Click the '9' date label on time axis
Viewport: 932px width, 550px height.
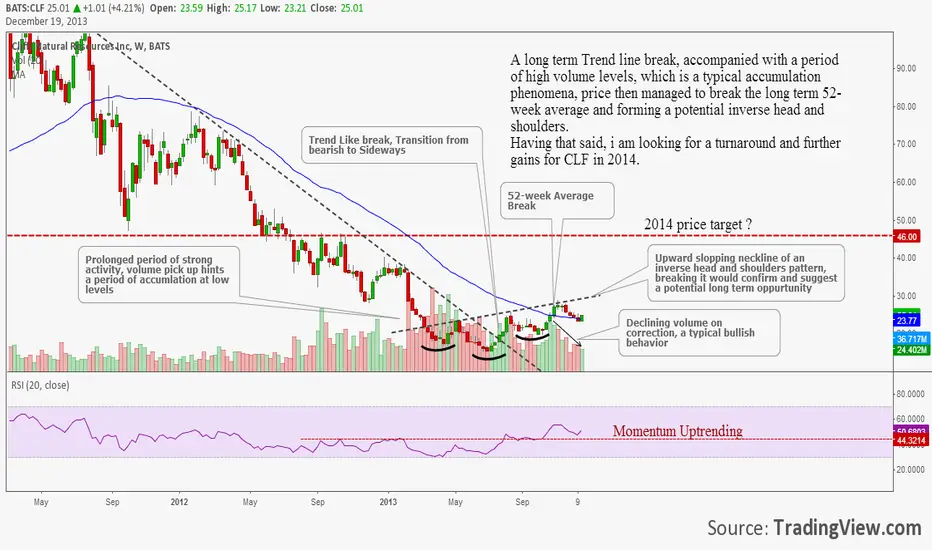[x=578, y=502]
